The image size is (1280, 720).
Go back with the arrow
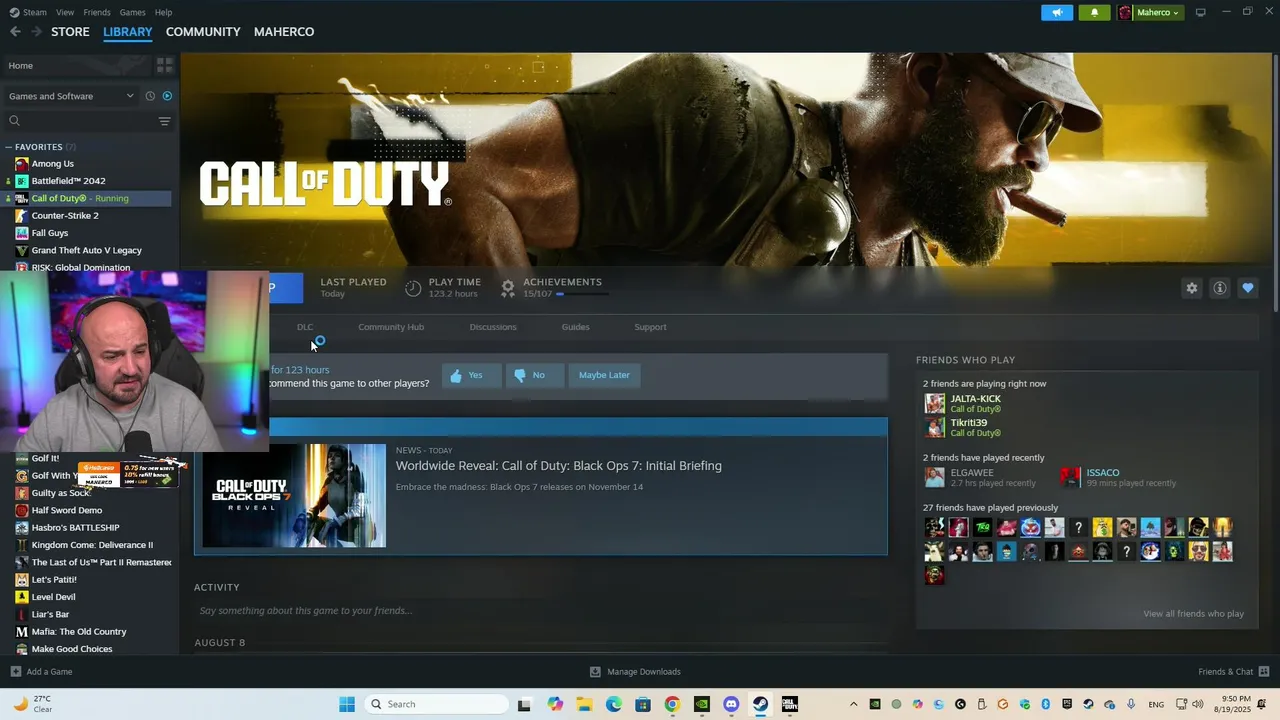click(15, 32)
